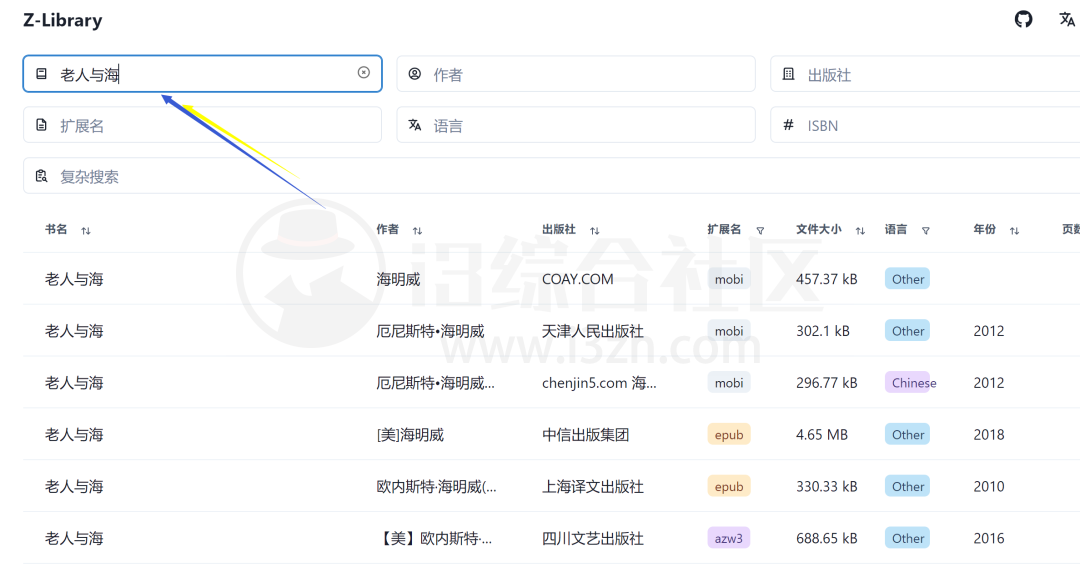The height and width of the screenshot is (572, 1080).
Task: Click the language translate icon in header
Action: pyautogui.click(x=1067, y=19)
